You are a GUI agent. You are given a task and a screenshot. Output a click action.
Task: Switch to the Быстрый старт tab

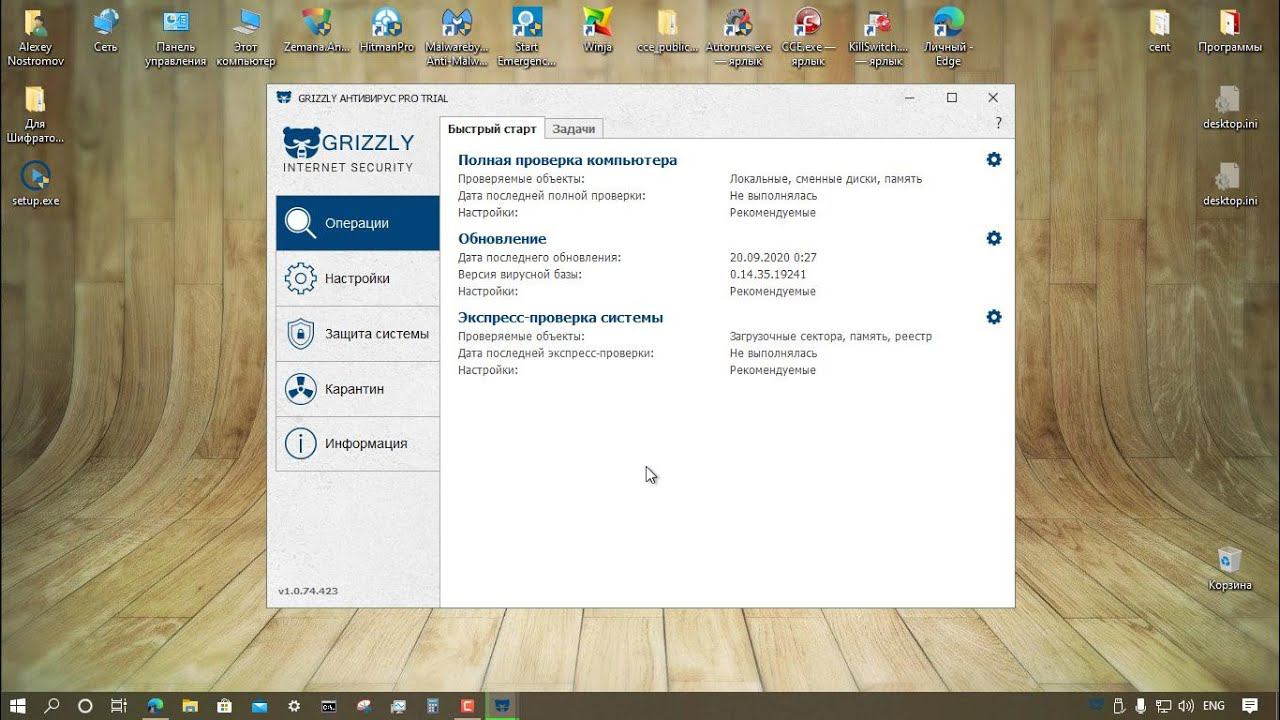(x=492, y=129)
